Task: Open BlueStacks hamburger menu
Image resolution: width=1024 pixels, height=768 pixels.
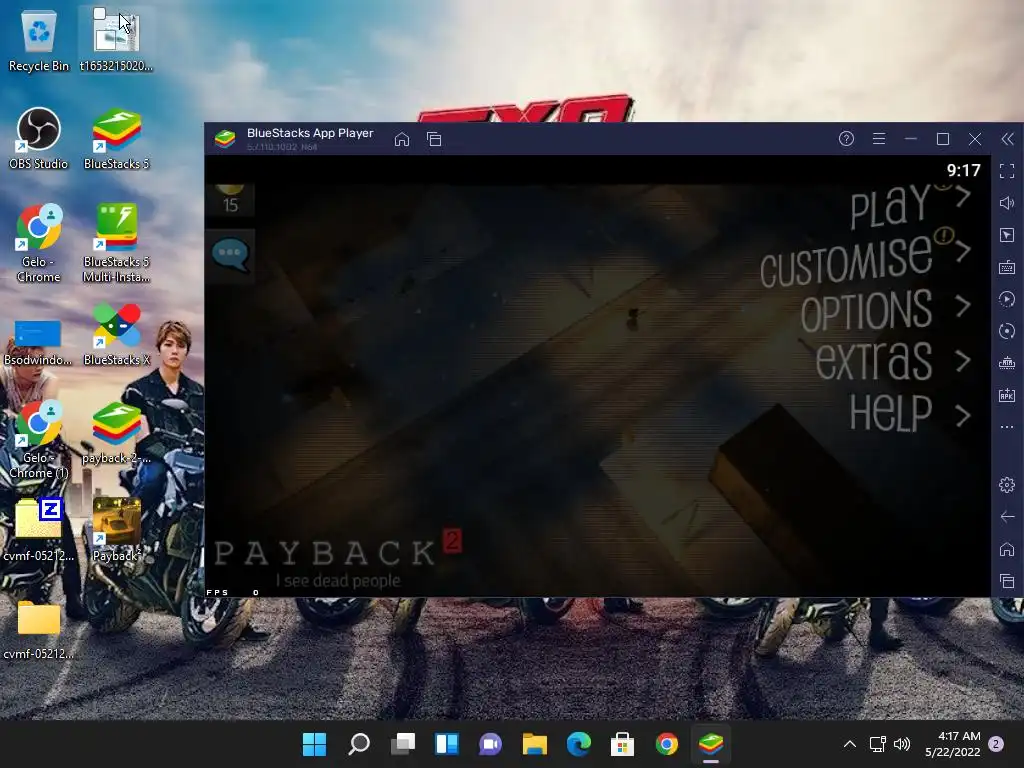Action: pyautogui.click(x=879, y=138)
